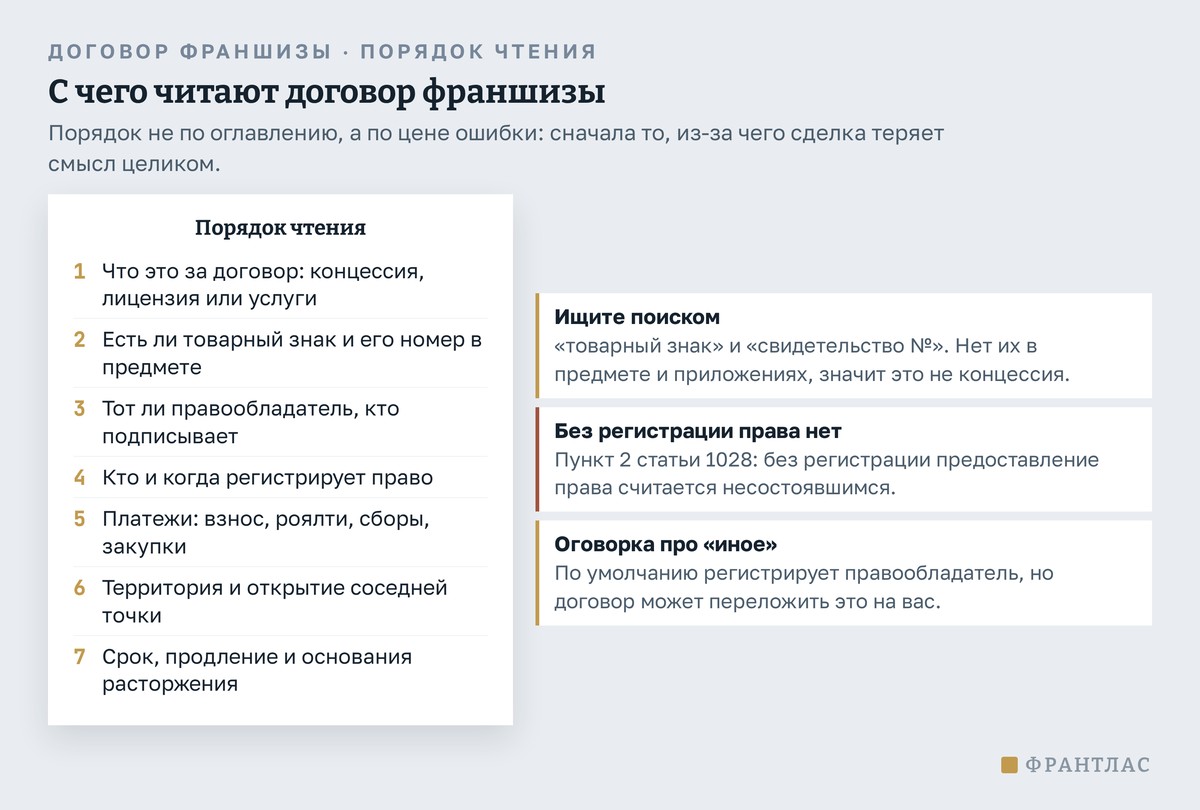Select item 'Есть ли товарный знак и его номер'
The image size is (1200, 810).
click(x=280, y=353)
